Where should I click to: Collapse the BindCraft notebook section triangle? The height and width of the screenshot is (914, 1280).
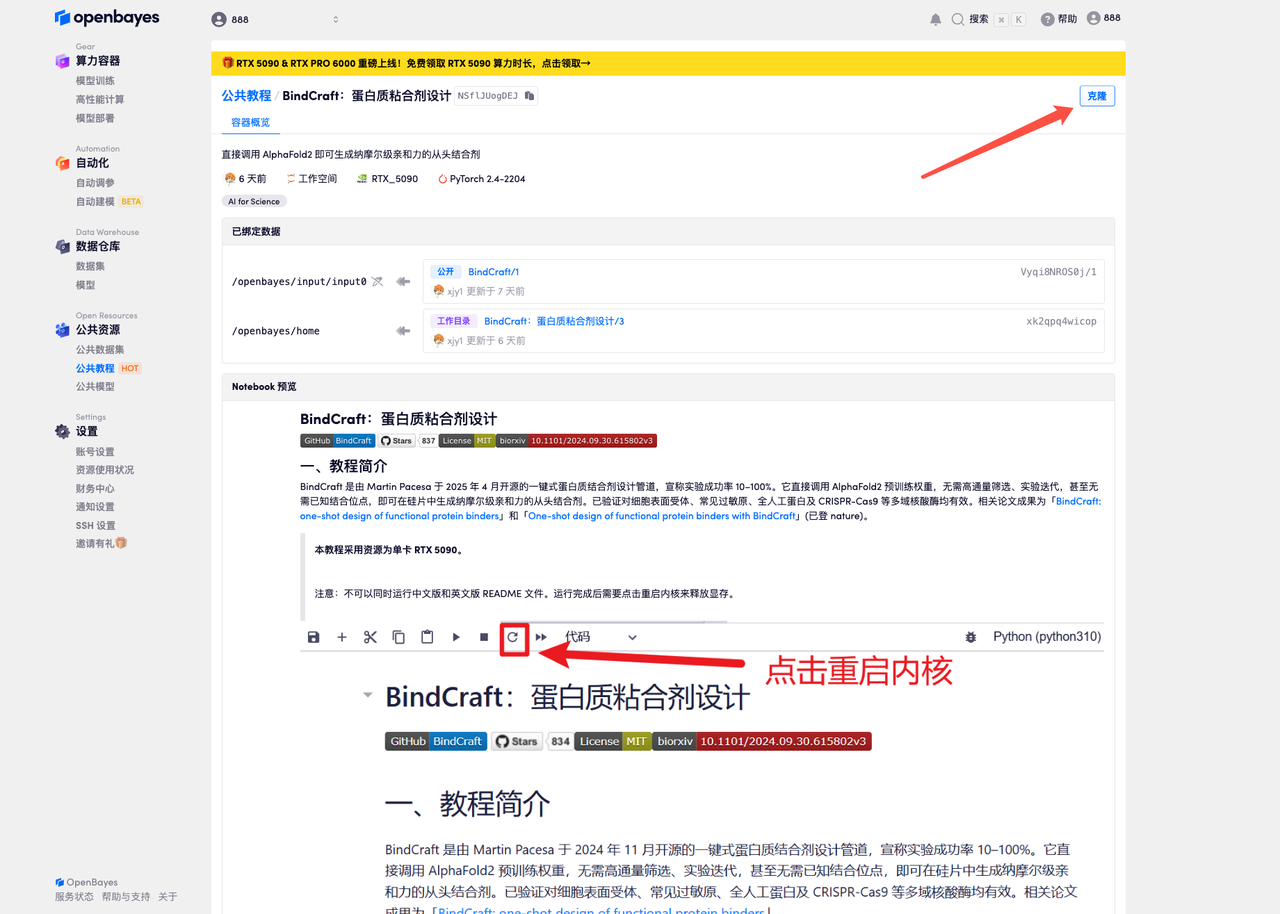tap(367, 694)
